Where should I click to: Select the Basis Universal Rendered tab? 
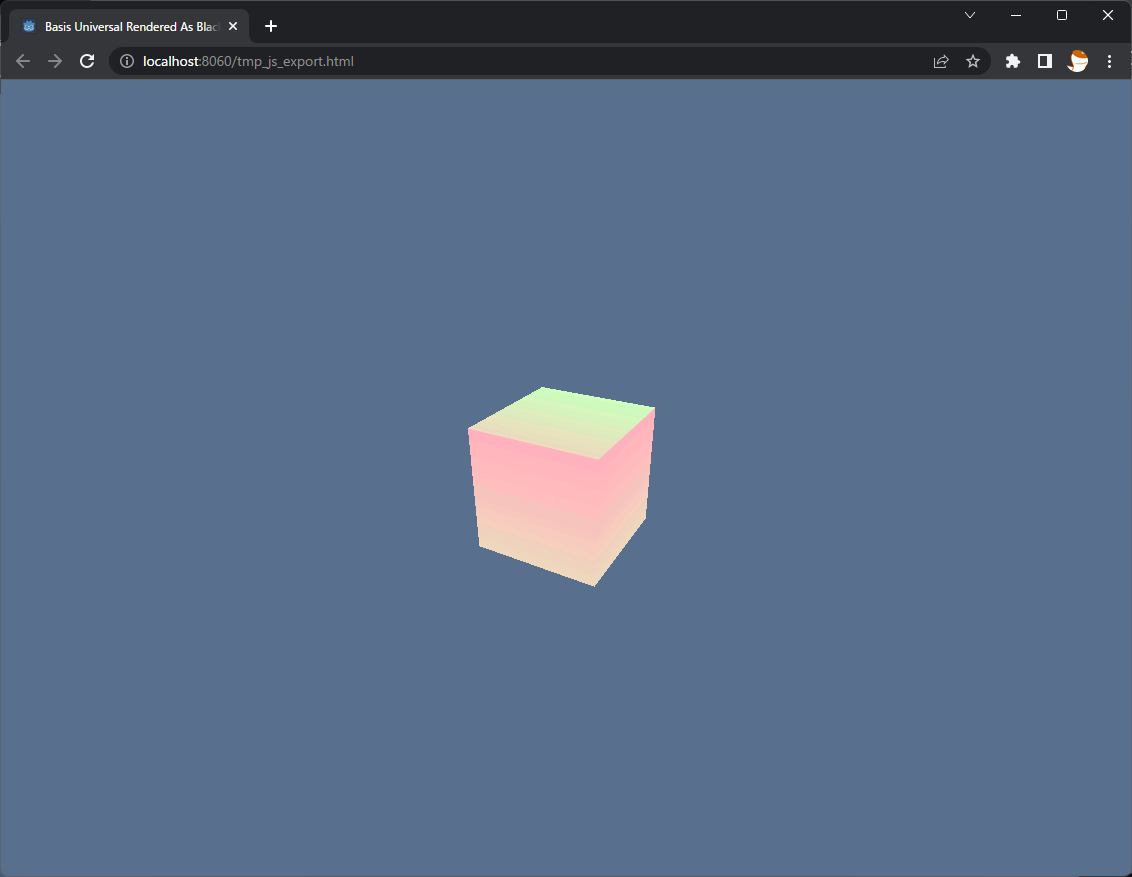pyautogui.click(x=130, y=26)
